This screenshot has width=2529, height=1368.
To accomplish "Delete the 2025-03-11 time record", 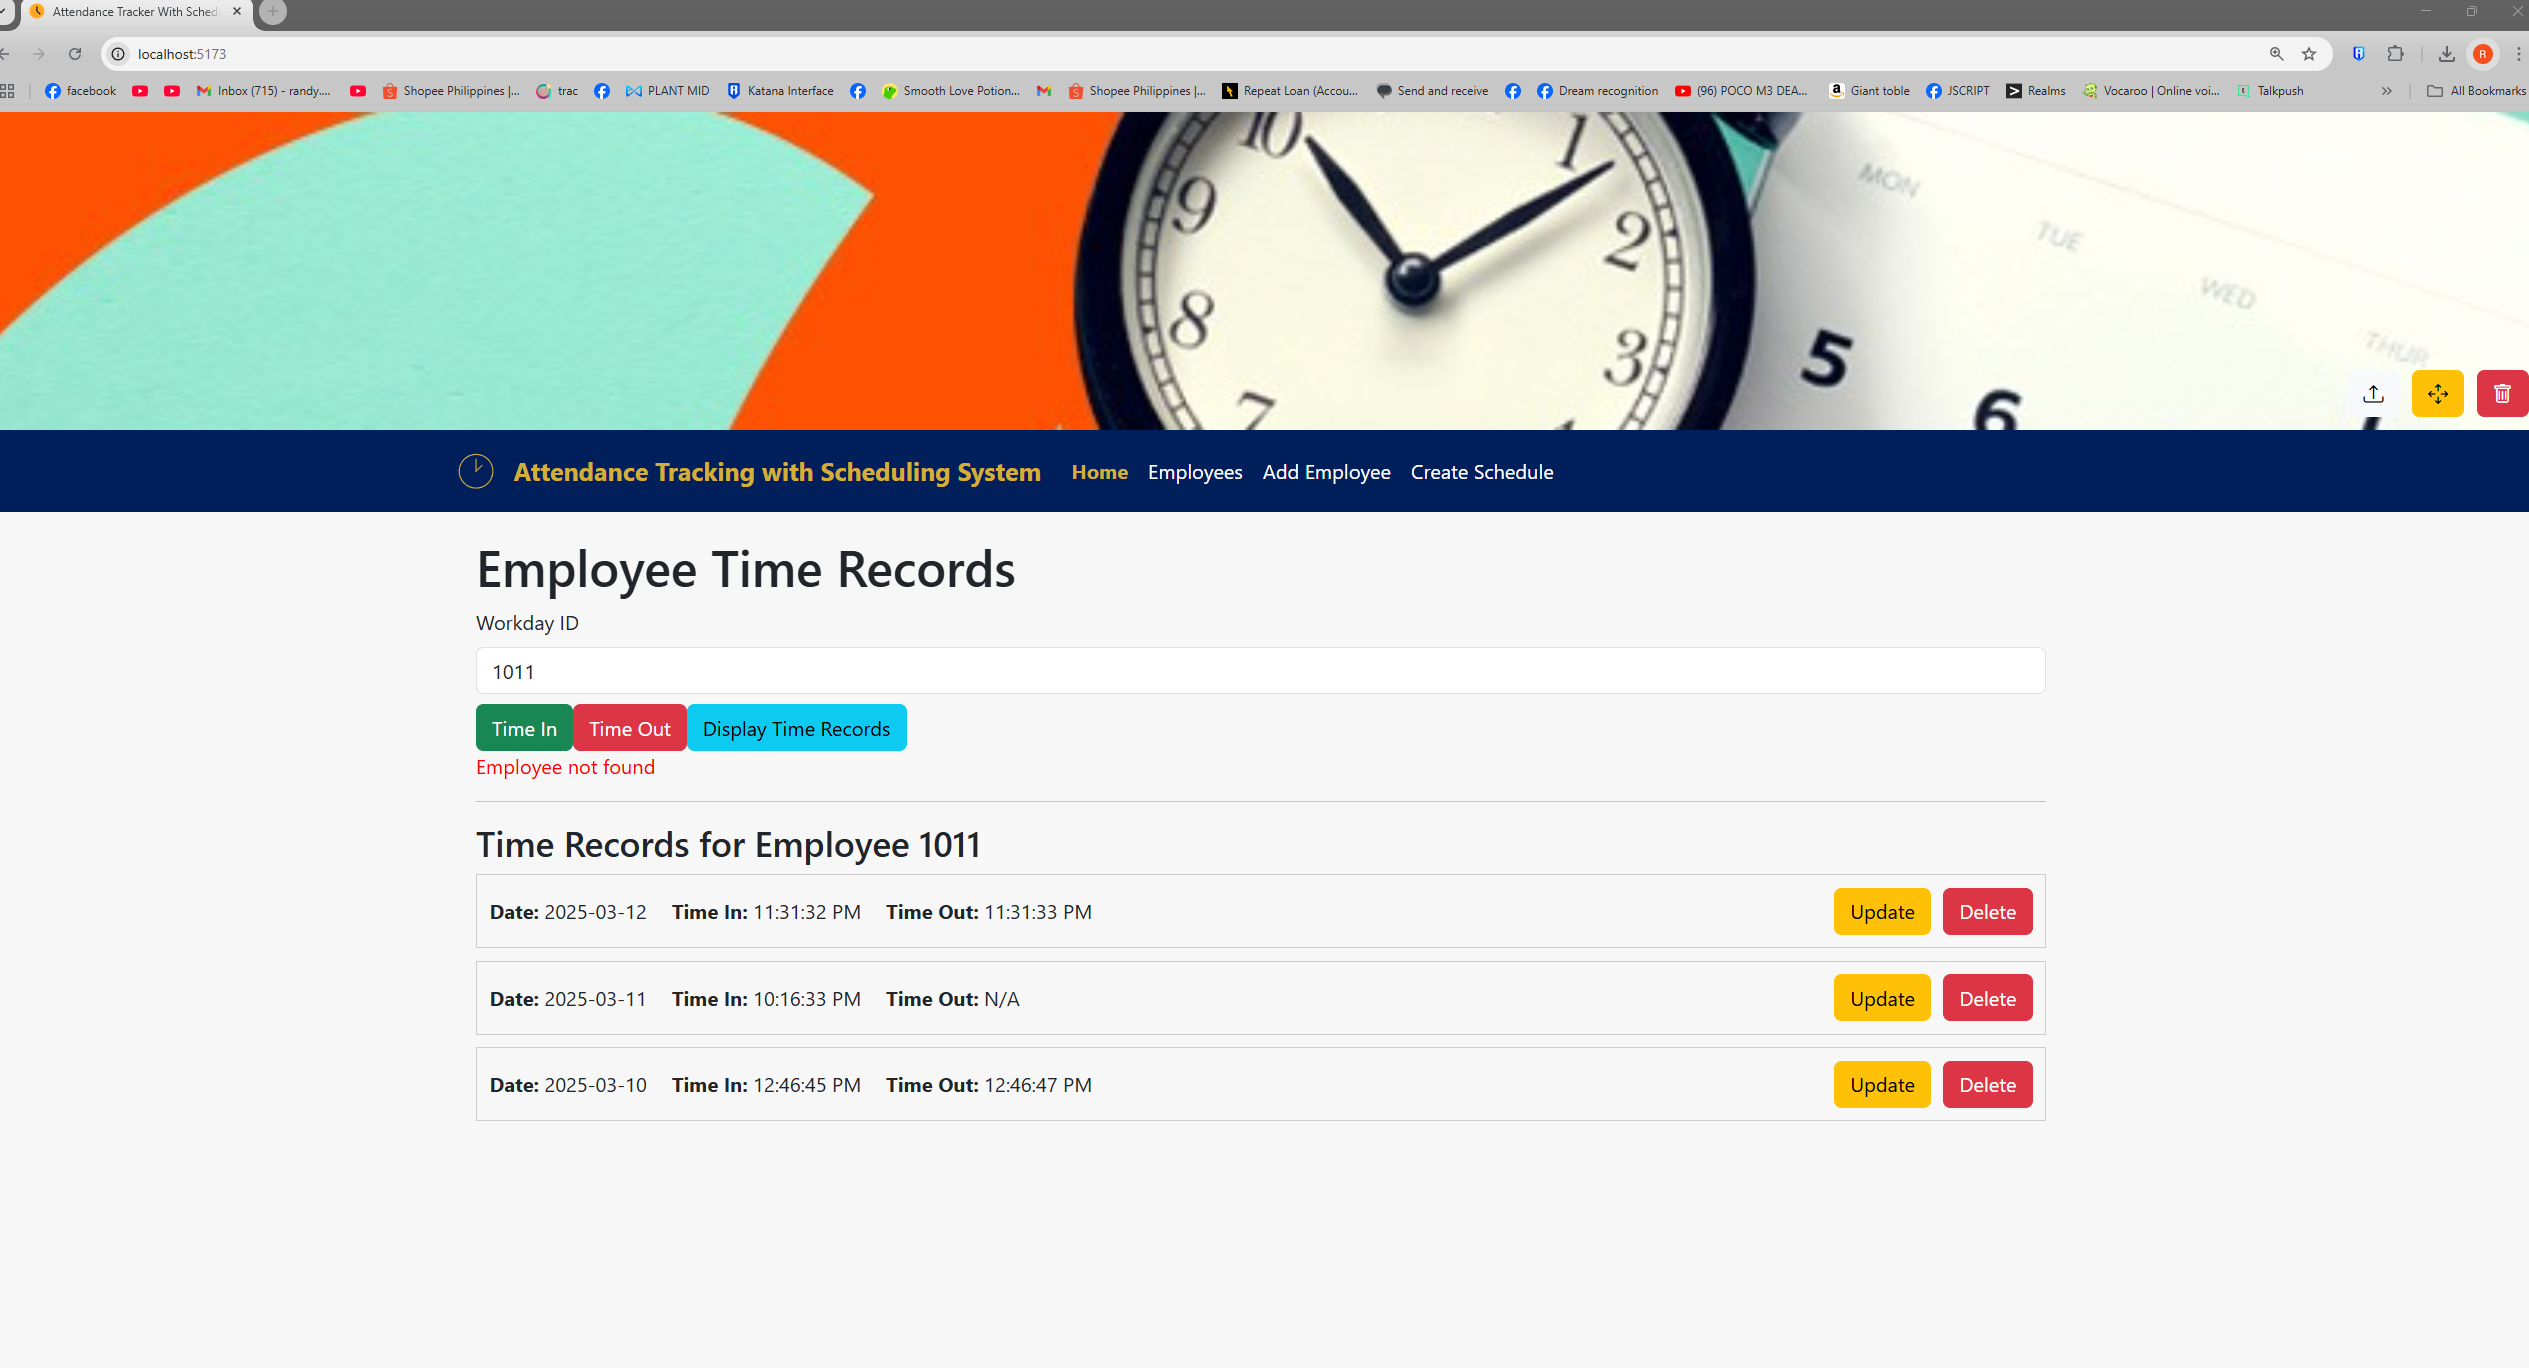I will 1987,998.
